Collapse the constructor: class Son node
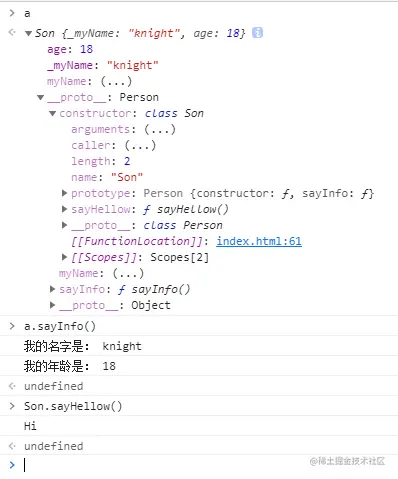The image size is (398, 479). click(x=52, y=113)
